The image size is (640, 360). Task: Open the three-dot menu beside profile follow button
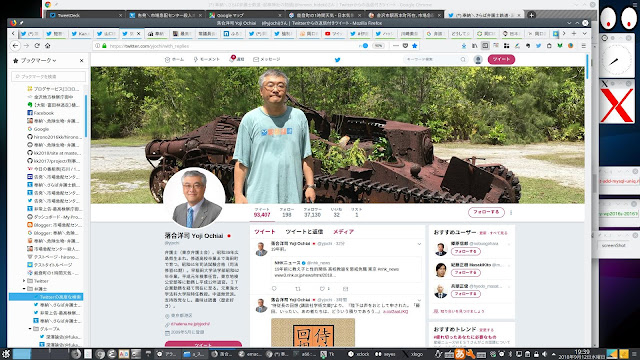[x=511, y=212]
